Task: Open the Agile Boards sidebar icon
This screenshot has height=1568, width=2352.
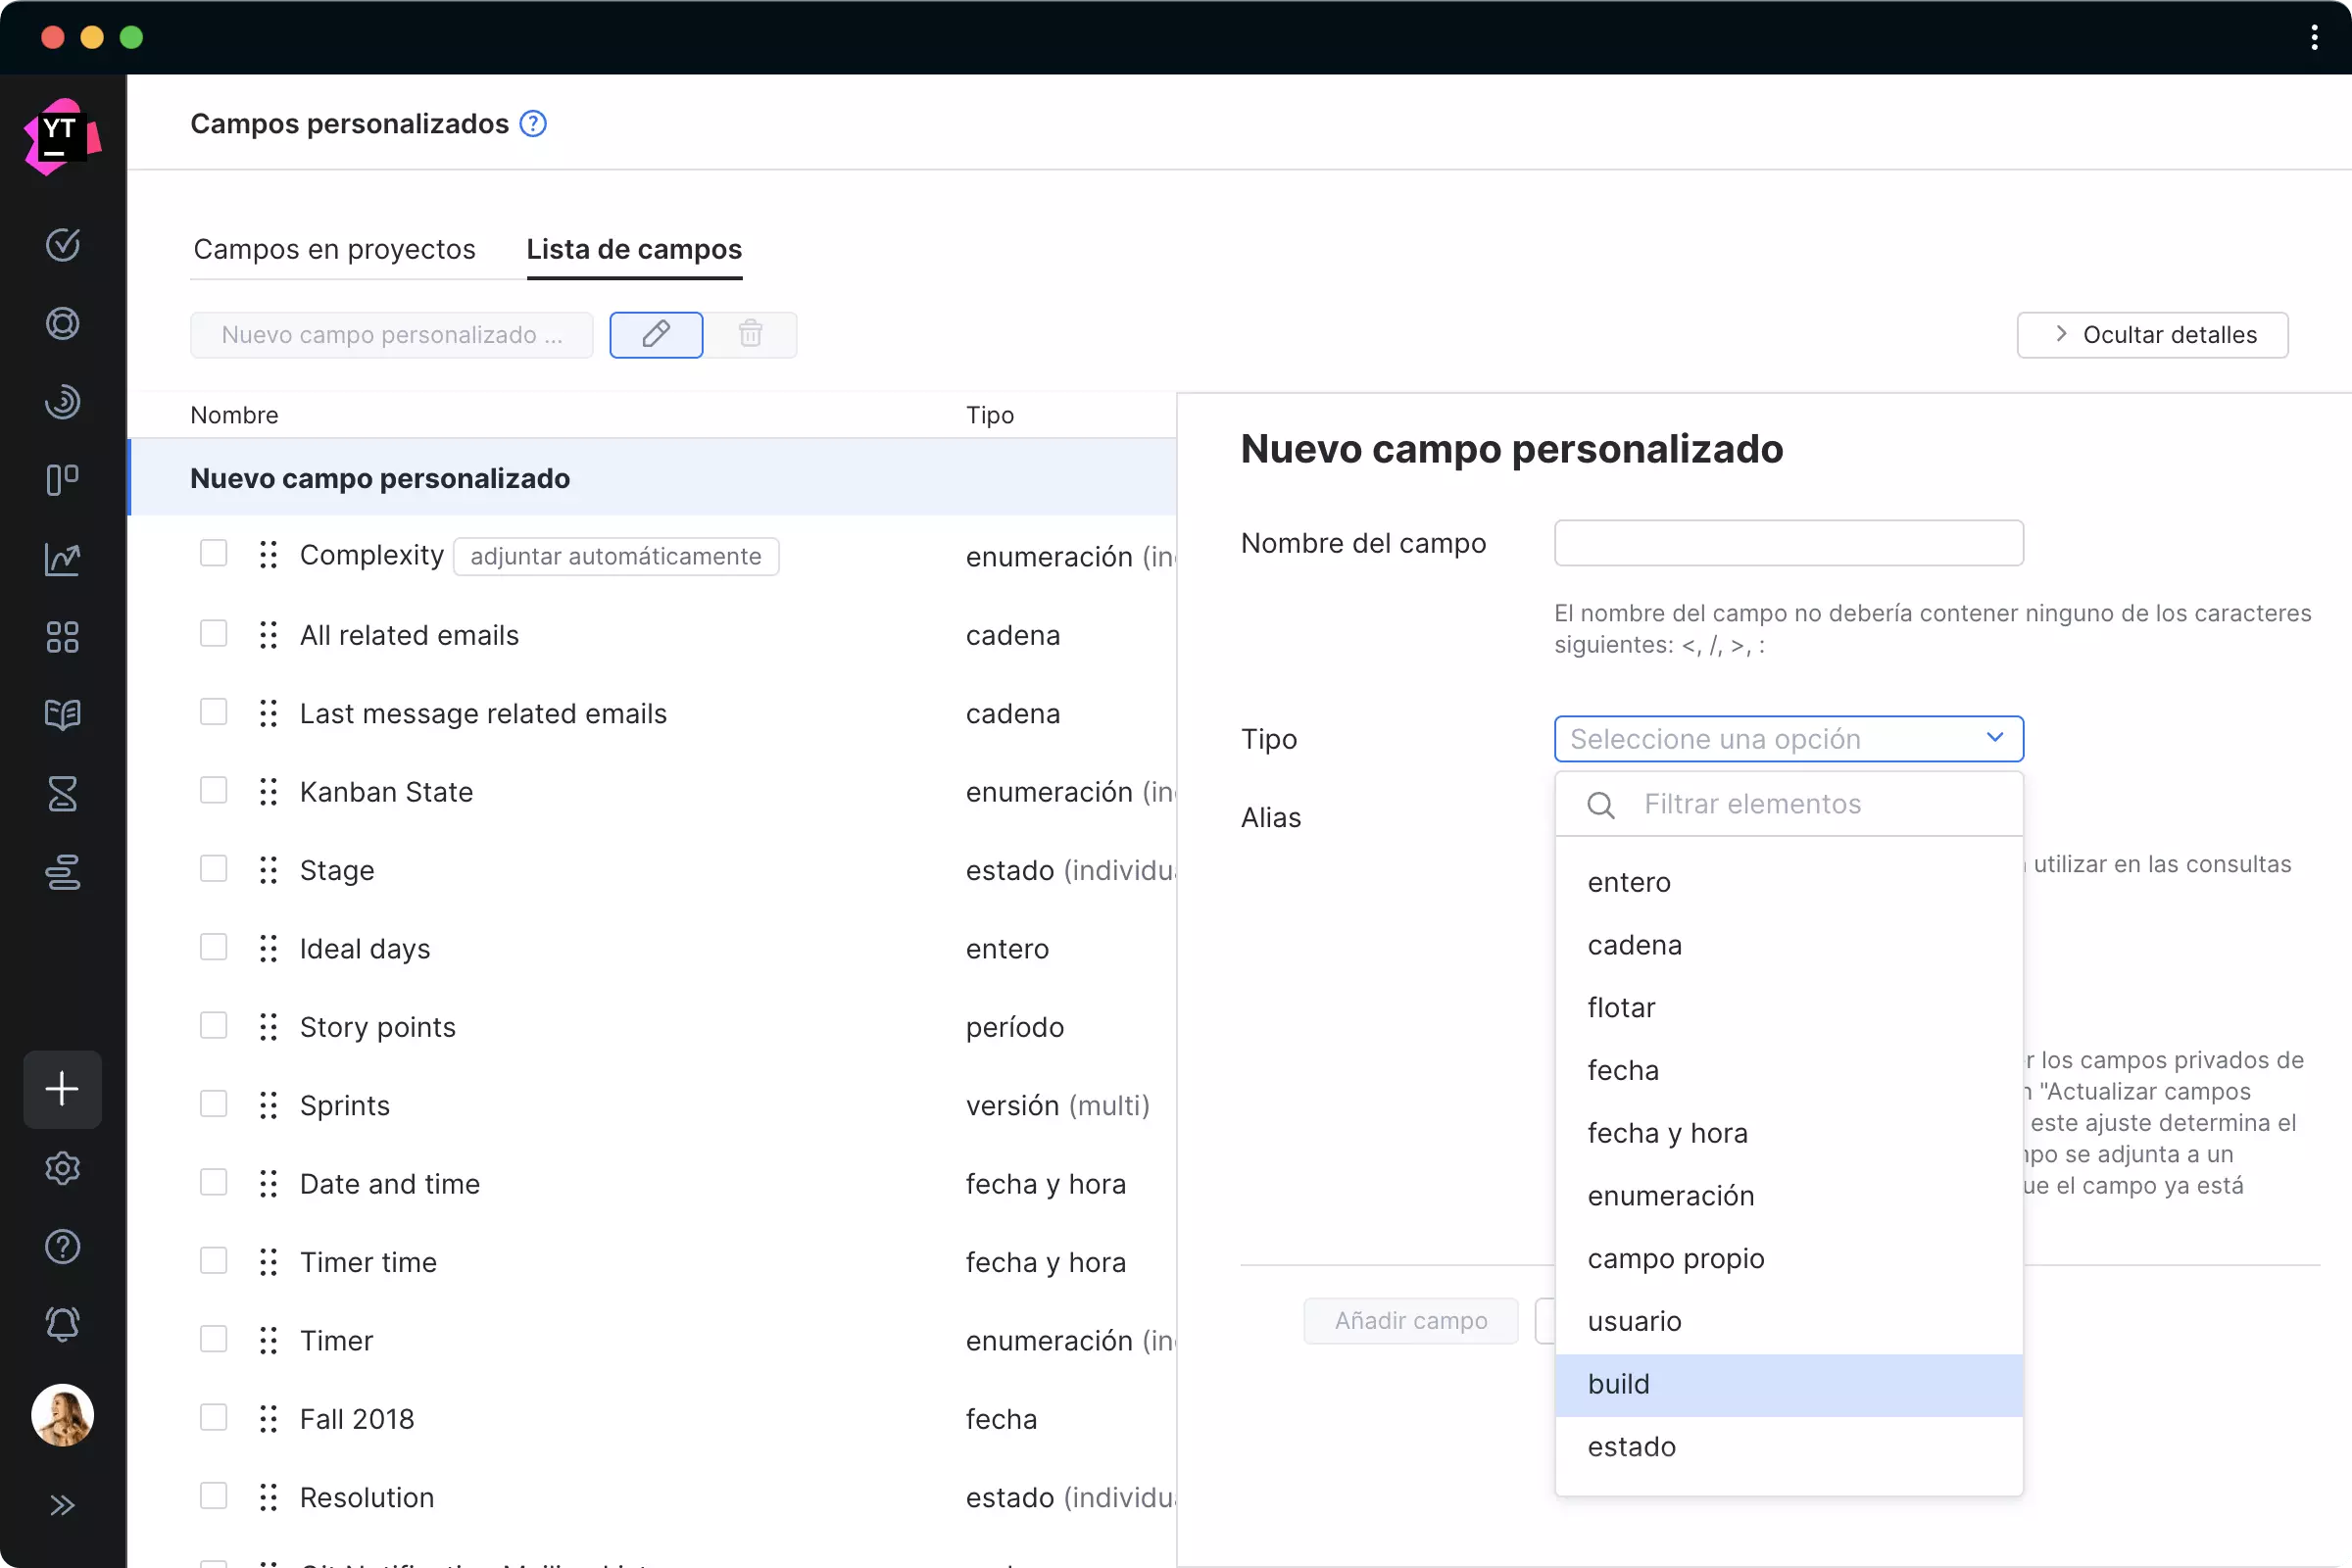Action: pyautogui.click(x=62, y=480)
